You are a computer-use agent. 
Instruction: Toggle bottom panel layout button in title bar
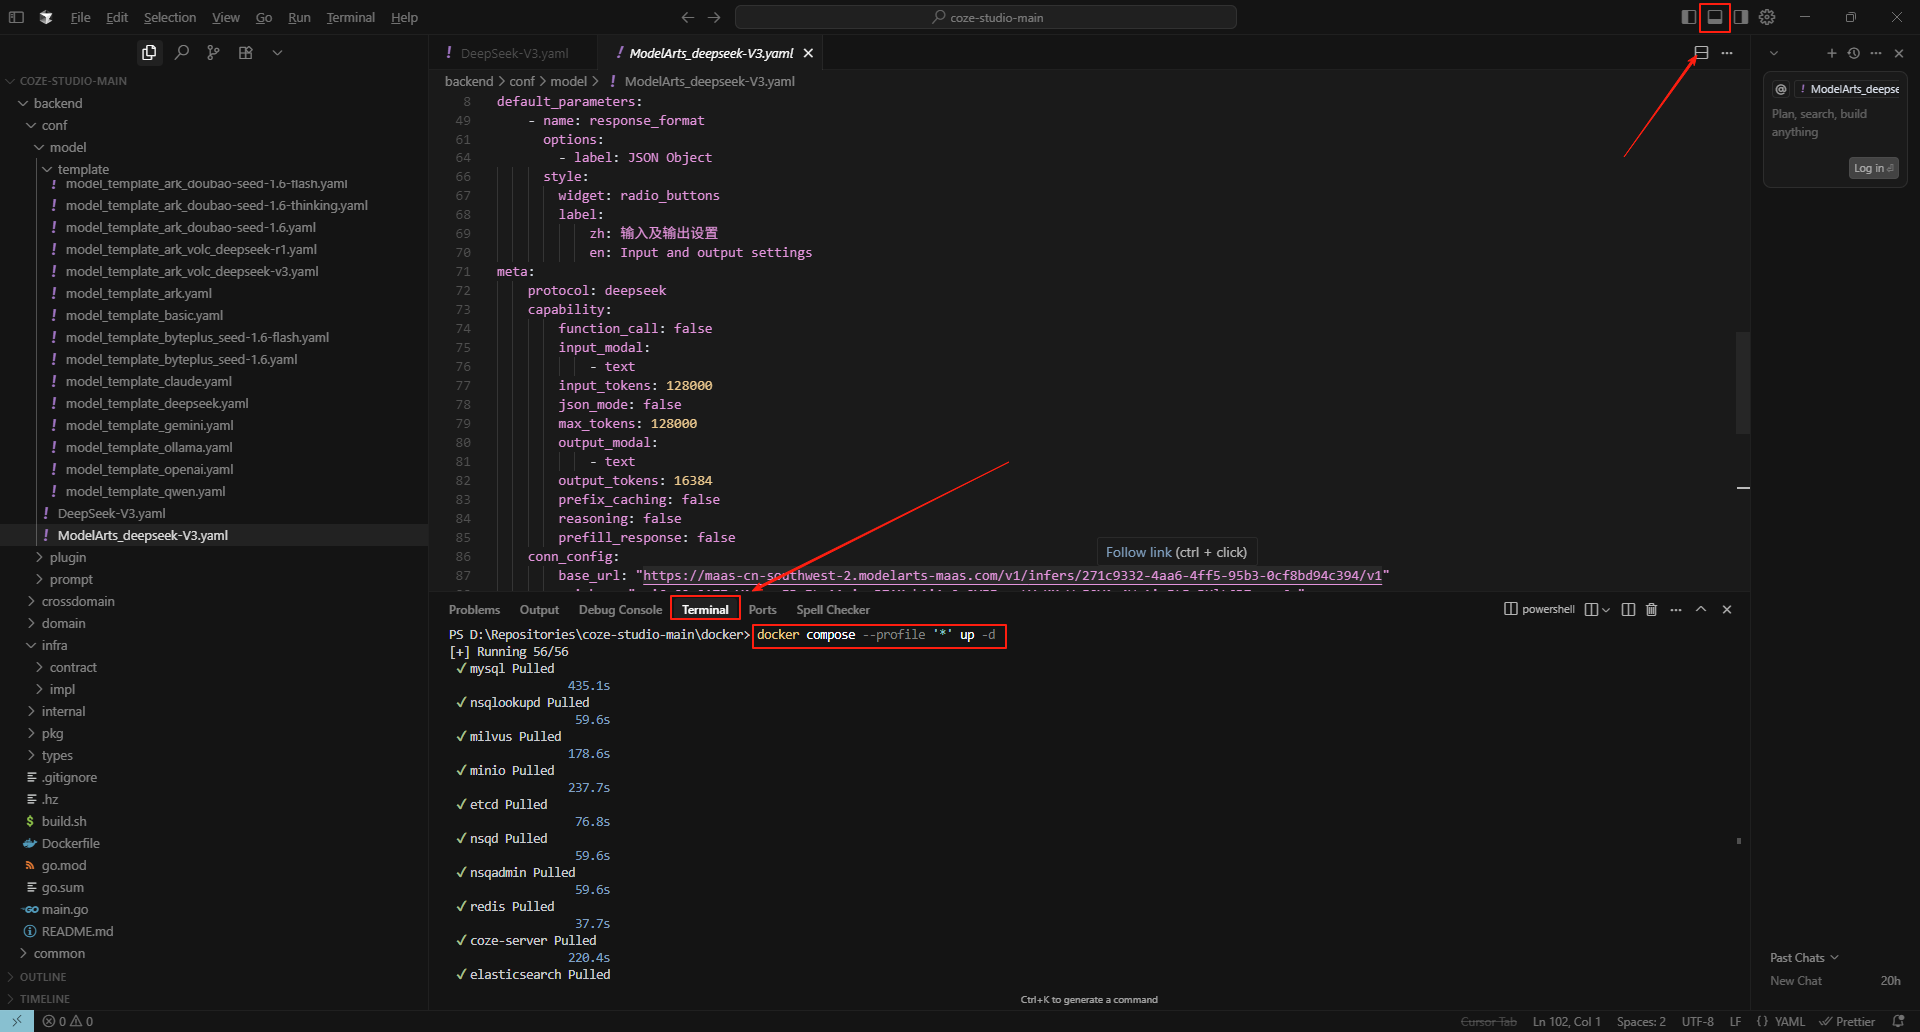[1714, 17]
